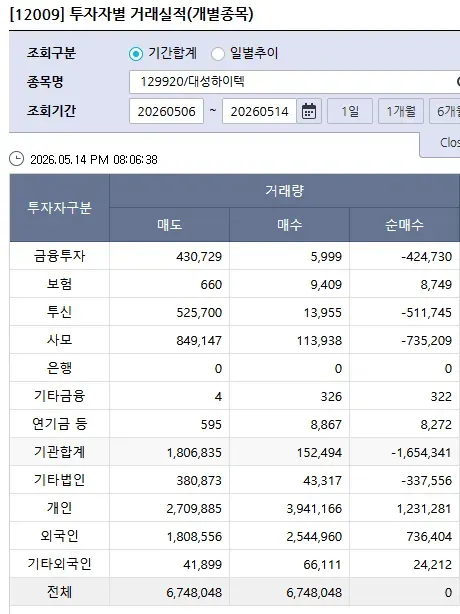Select the 전체 total row label

coord(60,592)
